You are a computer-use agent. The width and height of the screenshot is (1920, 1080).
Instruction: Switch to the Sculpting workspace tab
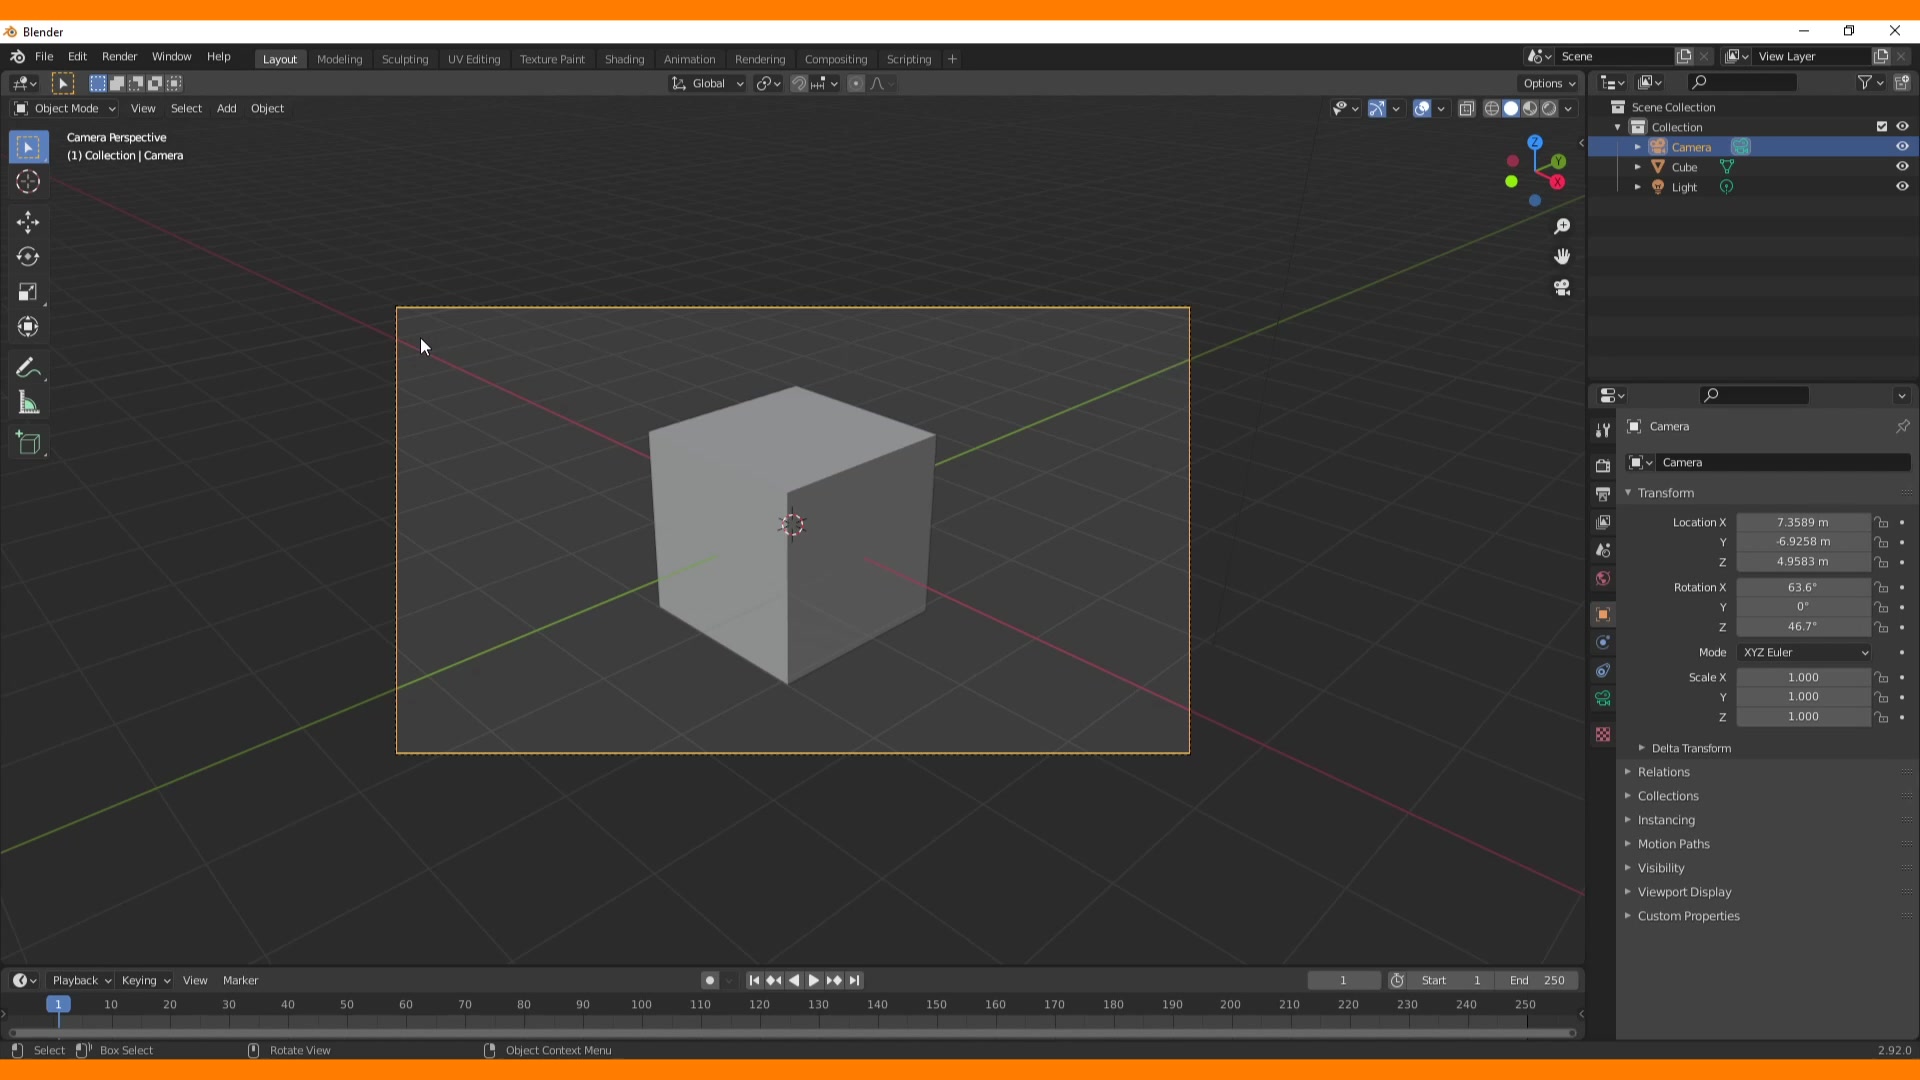point(404,59)
